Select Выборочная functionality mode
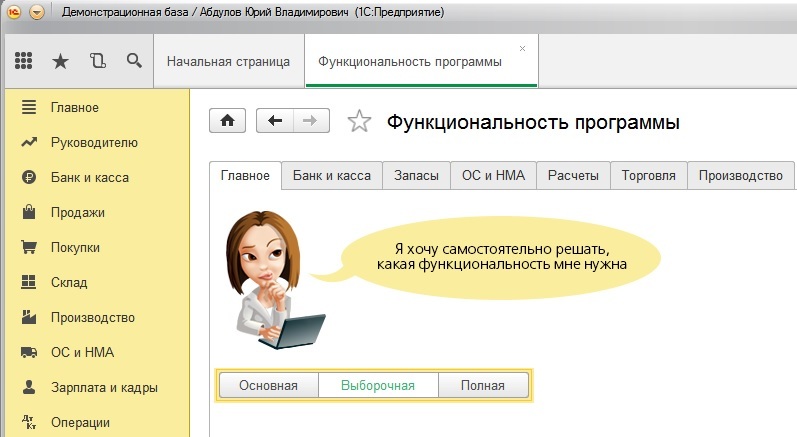Screen dimensions: 797x437 point(377,386)
